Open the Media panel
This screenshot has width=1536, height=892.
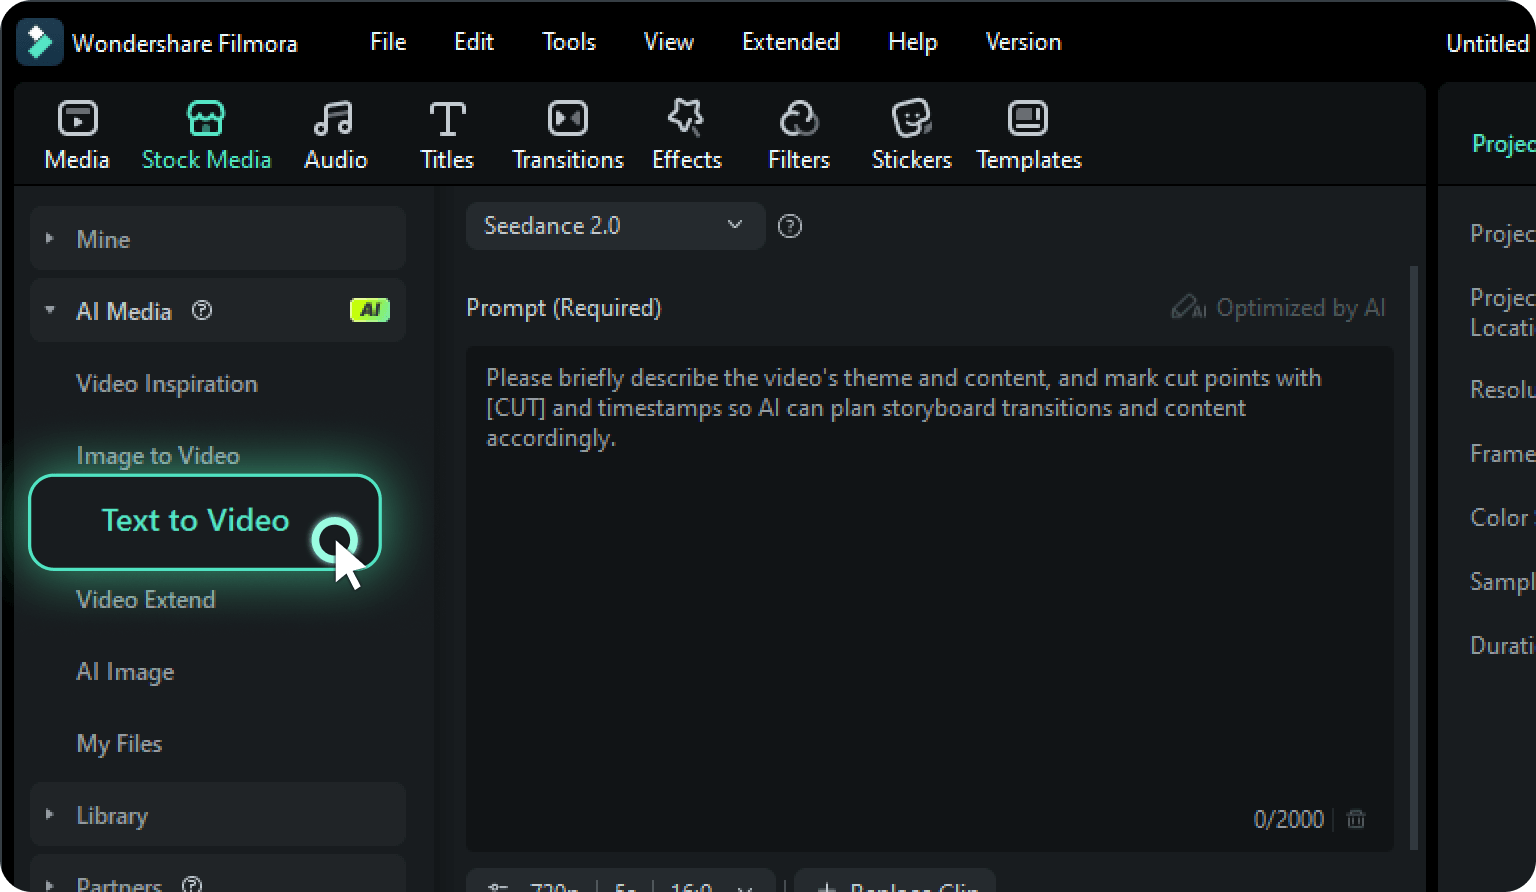tap(76, 133)
